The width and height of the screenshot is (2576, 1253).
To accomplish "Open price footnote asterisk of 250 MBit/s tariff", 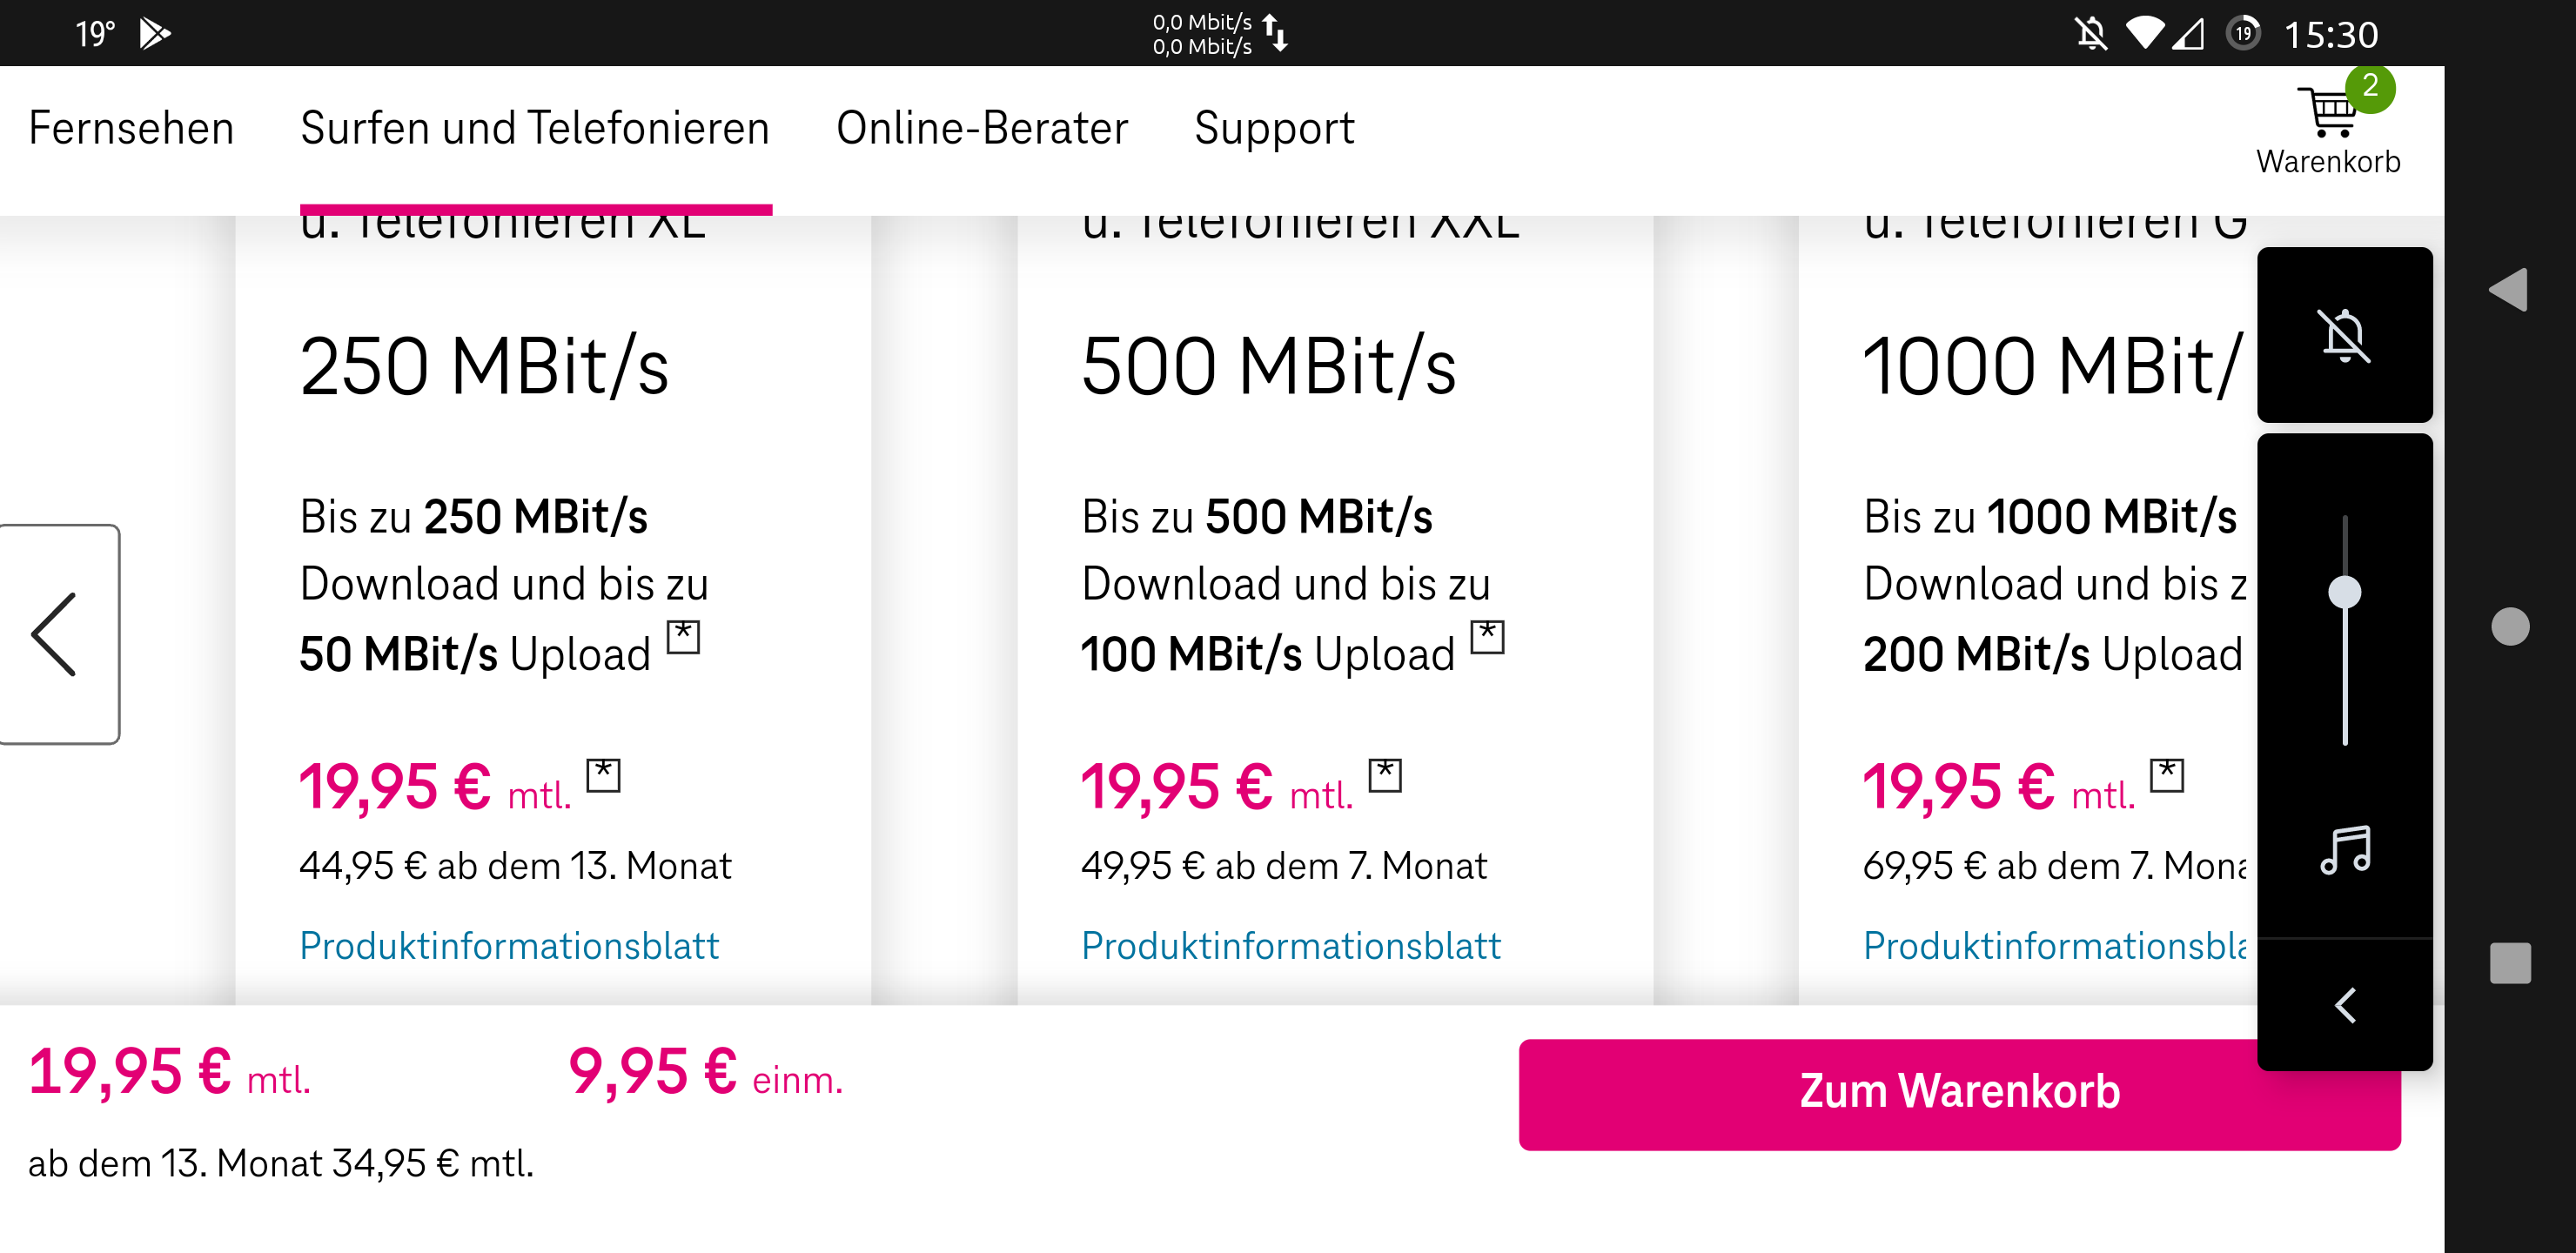I will click(603, 775).
